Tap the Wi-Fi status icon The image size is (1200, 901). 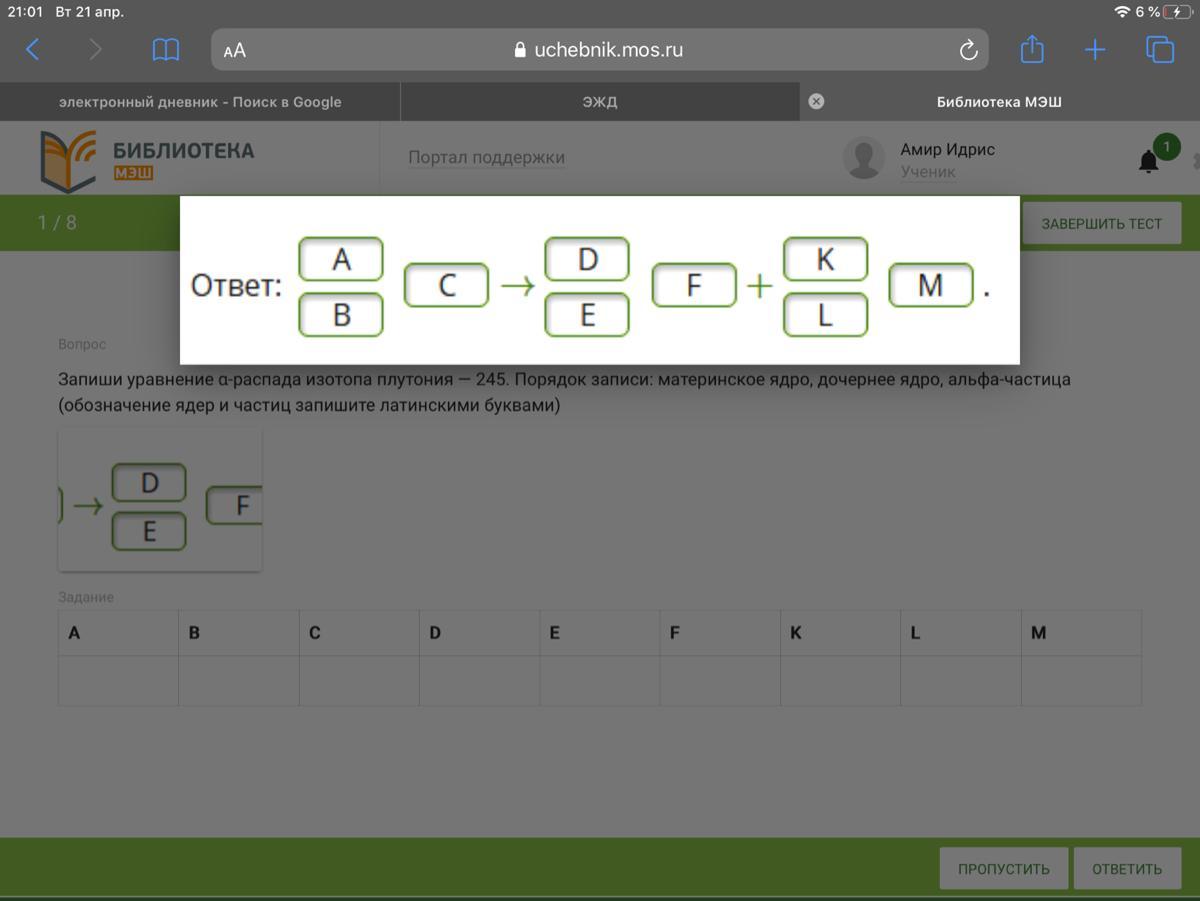click(x=1122, y=12)
